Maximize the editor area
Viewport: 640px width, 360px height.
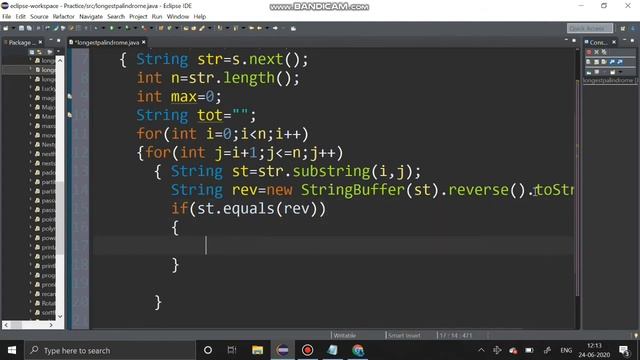[x=574, y=40]
